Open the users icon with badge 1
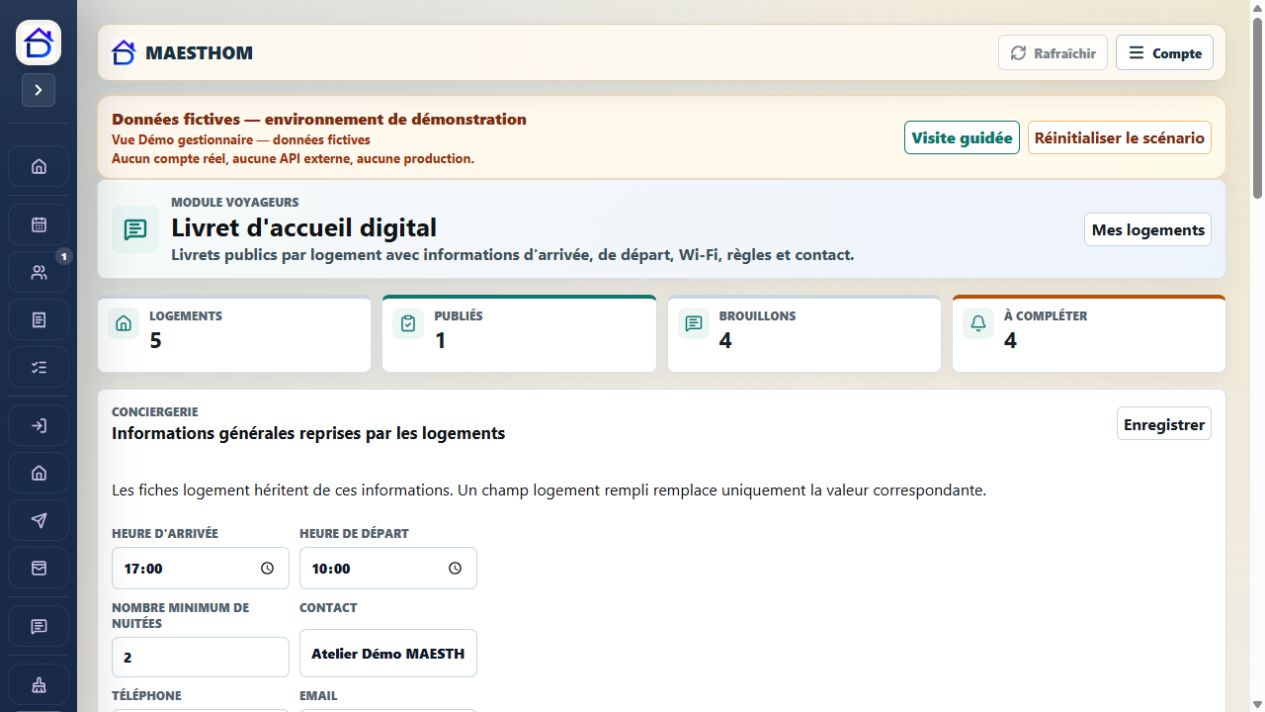 coord(39,272)
